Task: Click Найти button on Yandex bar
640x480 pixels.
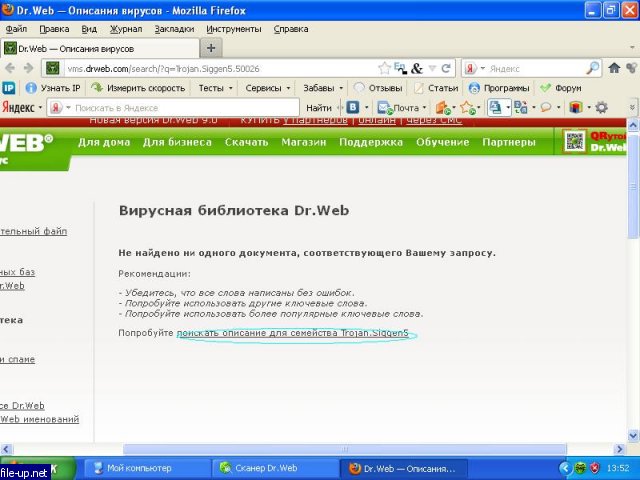Action: point(319,107)
